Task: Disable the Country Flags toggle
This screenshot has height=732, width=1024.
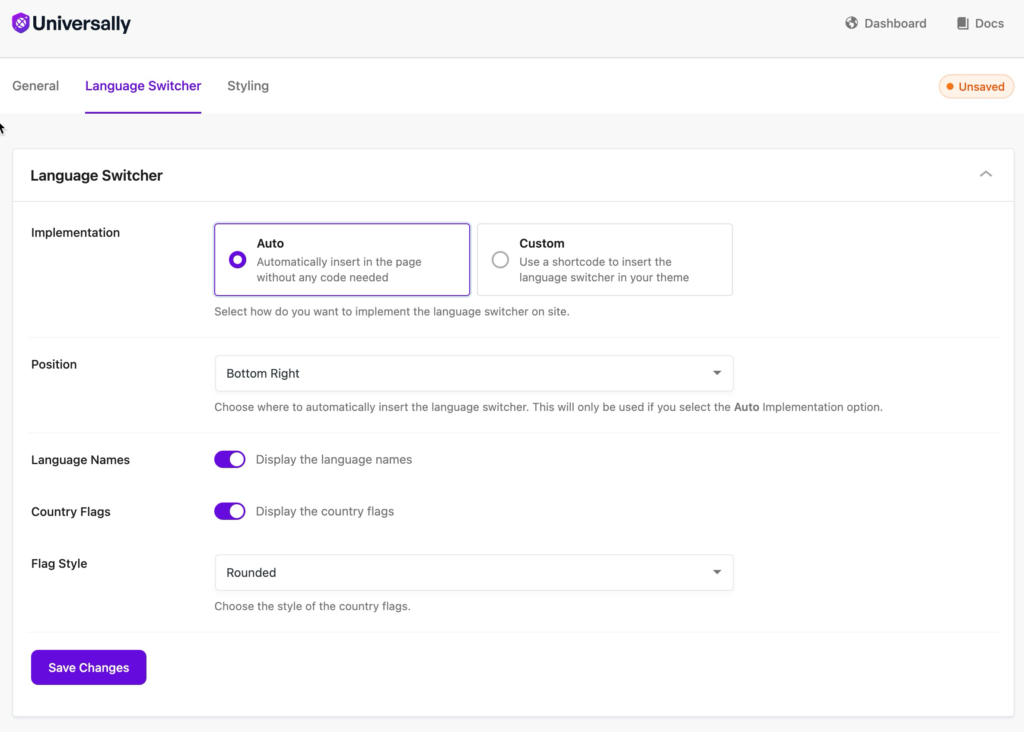Action: click(x=230, y=511)
